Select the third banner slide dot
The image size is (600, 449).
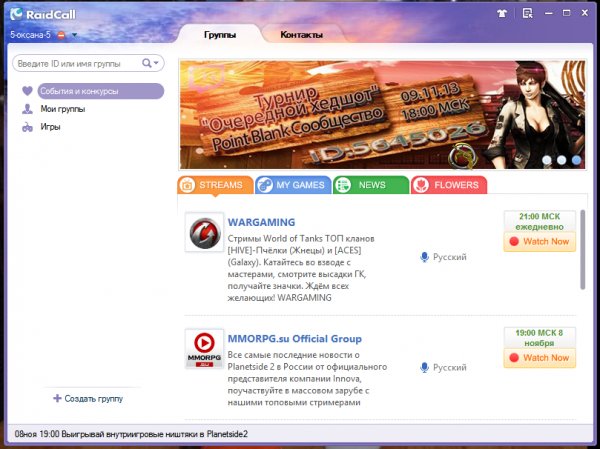576,160
